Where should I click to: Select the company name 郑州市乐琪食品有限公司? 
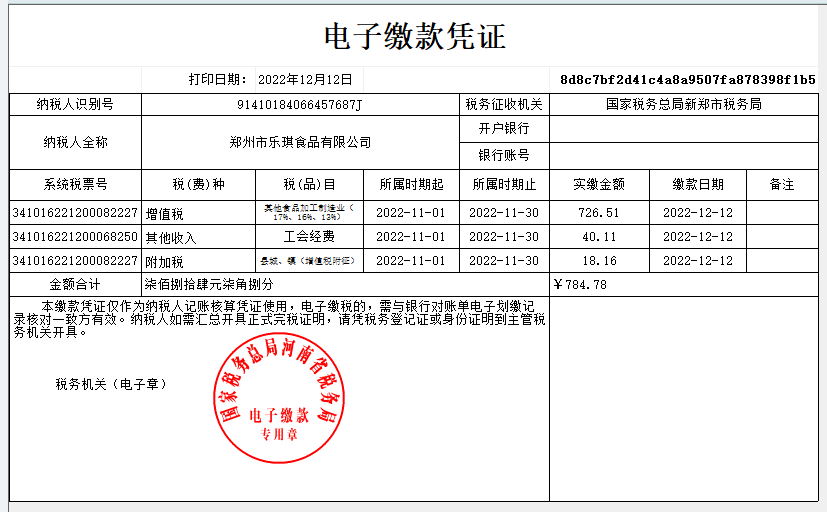point(299,143)
